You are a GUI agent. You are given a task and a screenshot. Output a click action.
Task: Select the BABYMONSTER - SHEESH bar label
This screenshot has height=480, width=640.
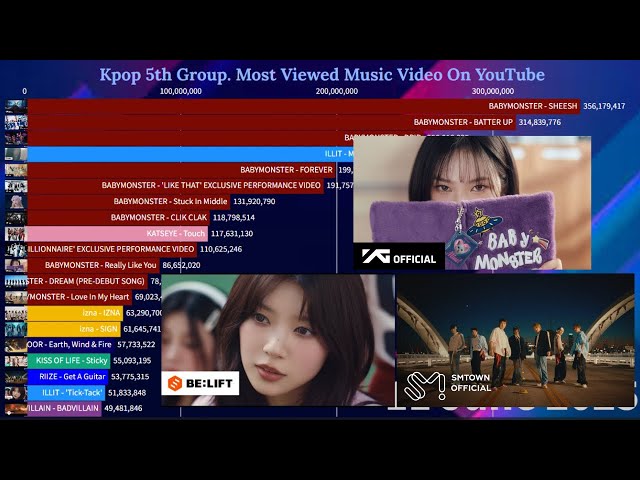[533, 106]
